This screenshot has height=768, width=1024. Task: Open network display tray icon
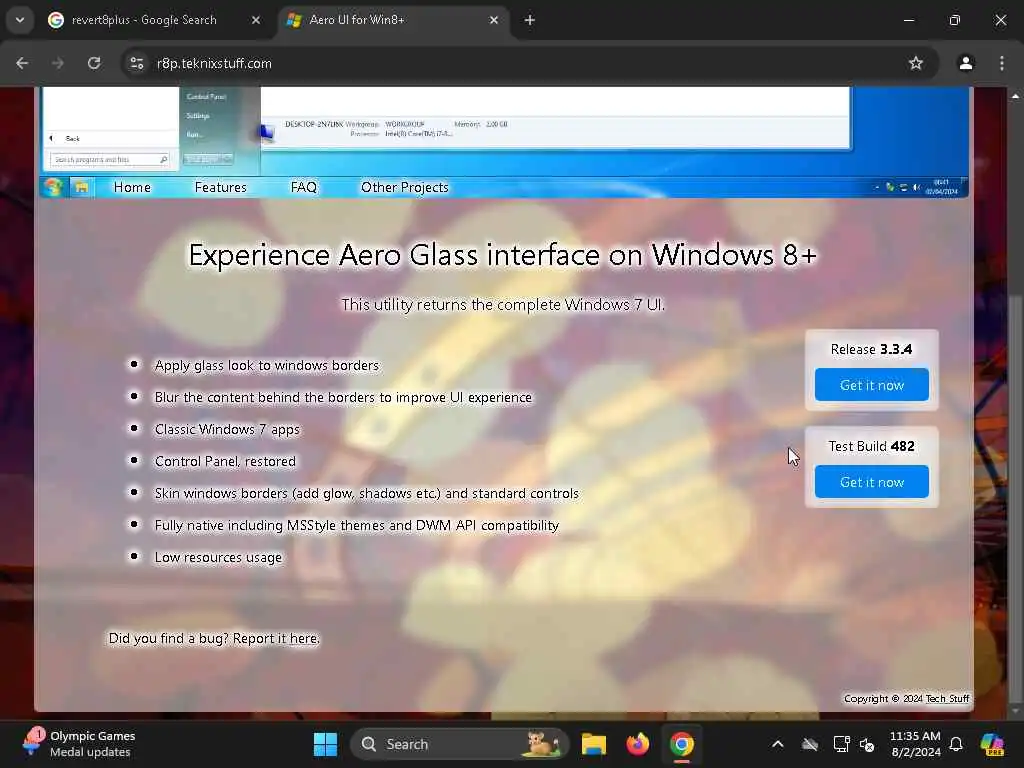(x=841, y=744)
